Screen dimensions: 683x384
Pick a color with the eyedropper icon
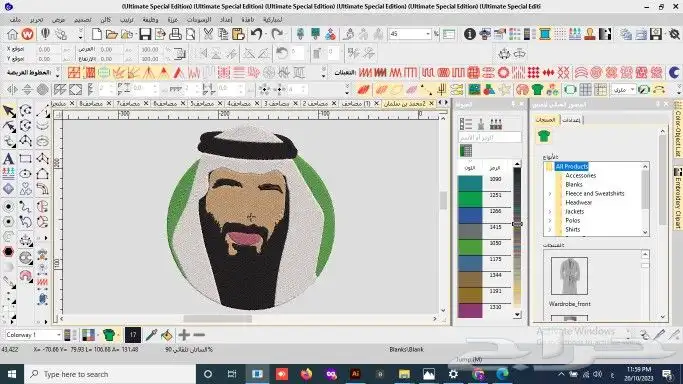point(151,335)
